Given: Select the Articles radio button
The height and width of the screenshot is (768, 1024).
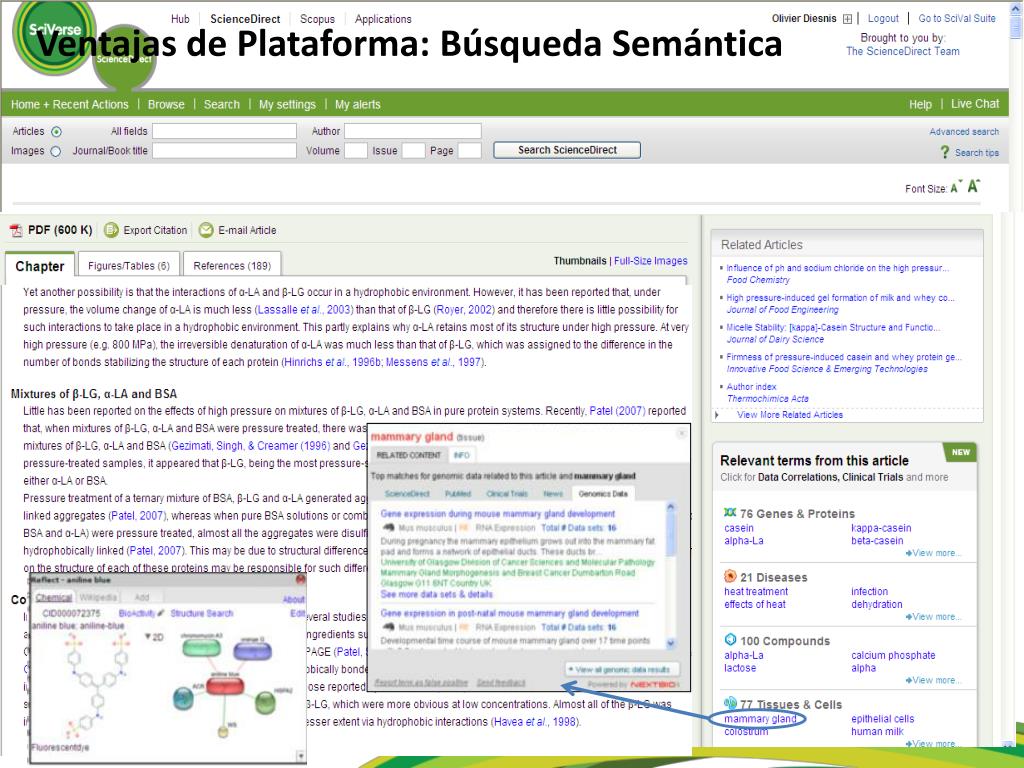Looking at the screenshot, I should click(56, 132).
